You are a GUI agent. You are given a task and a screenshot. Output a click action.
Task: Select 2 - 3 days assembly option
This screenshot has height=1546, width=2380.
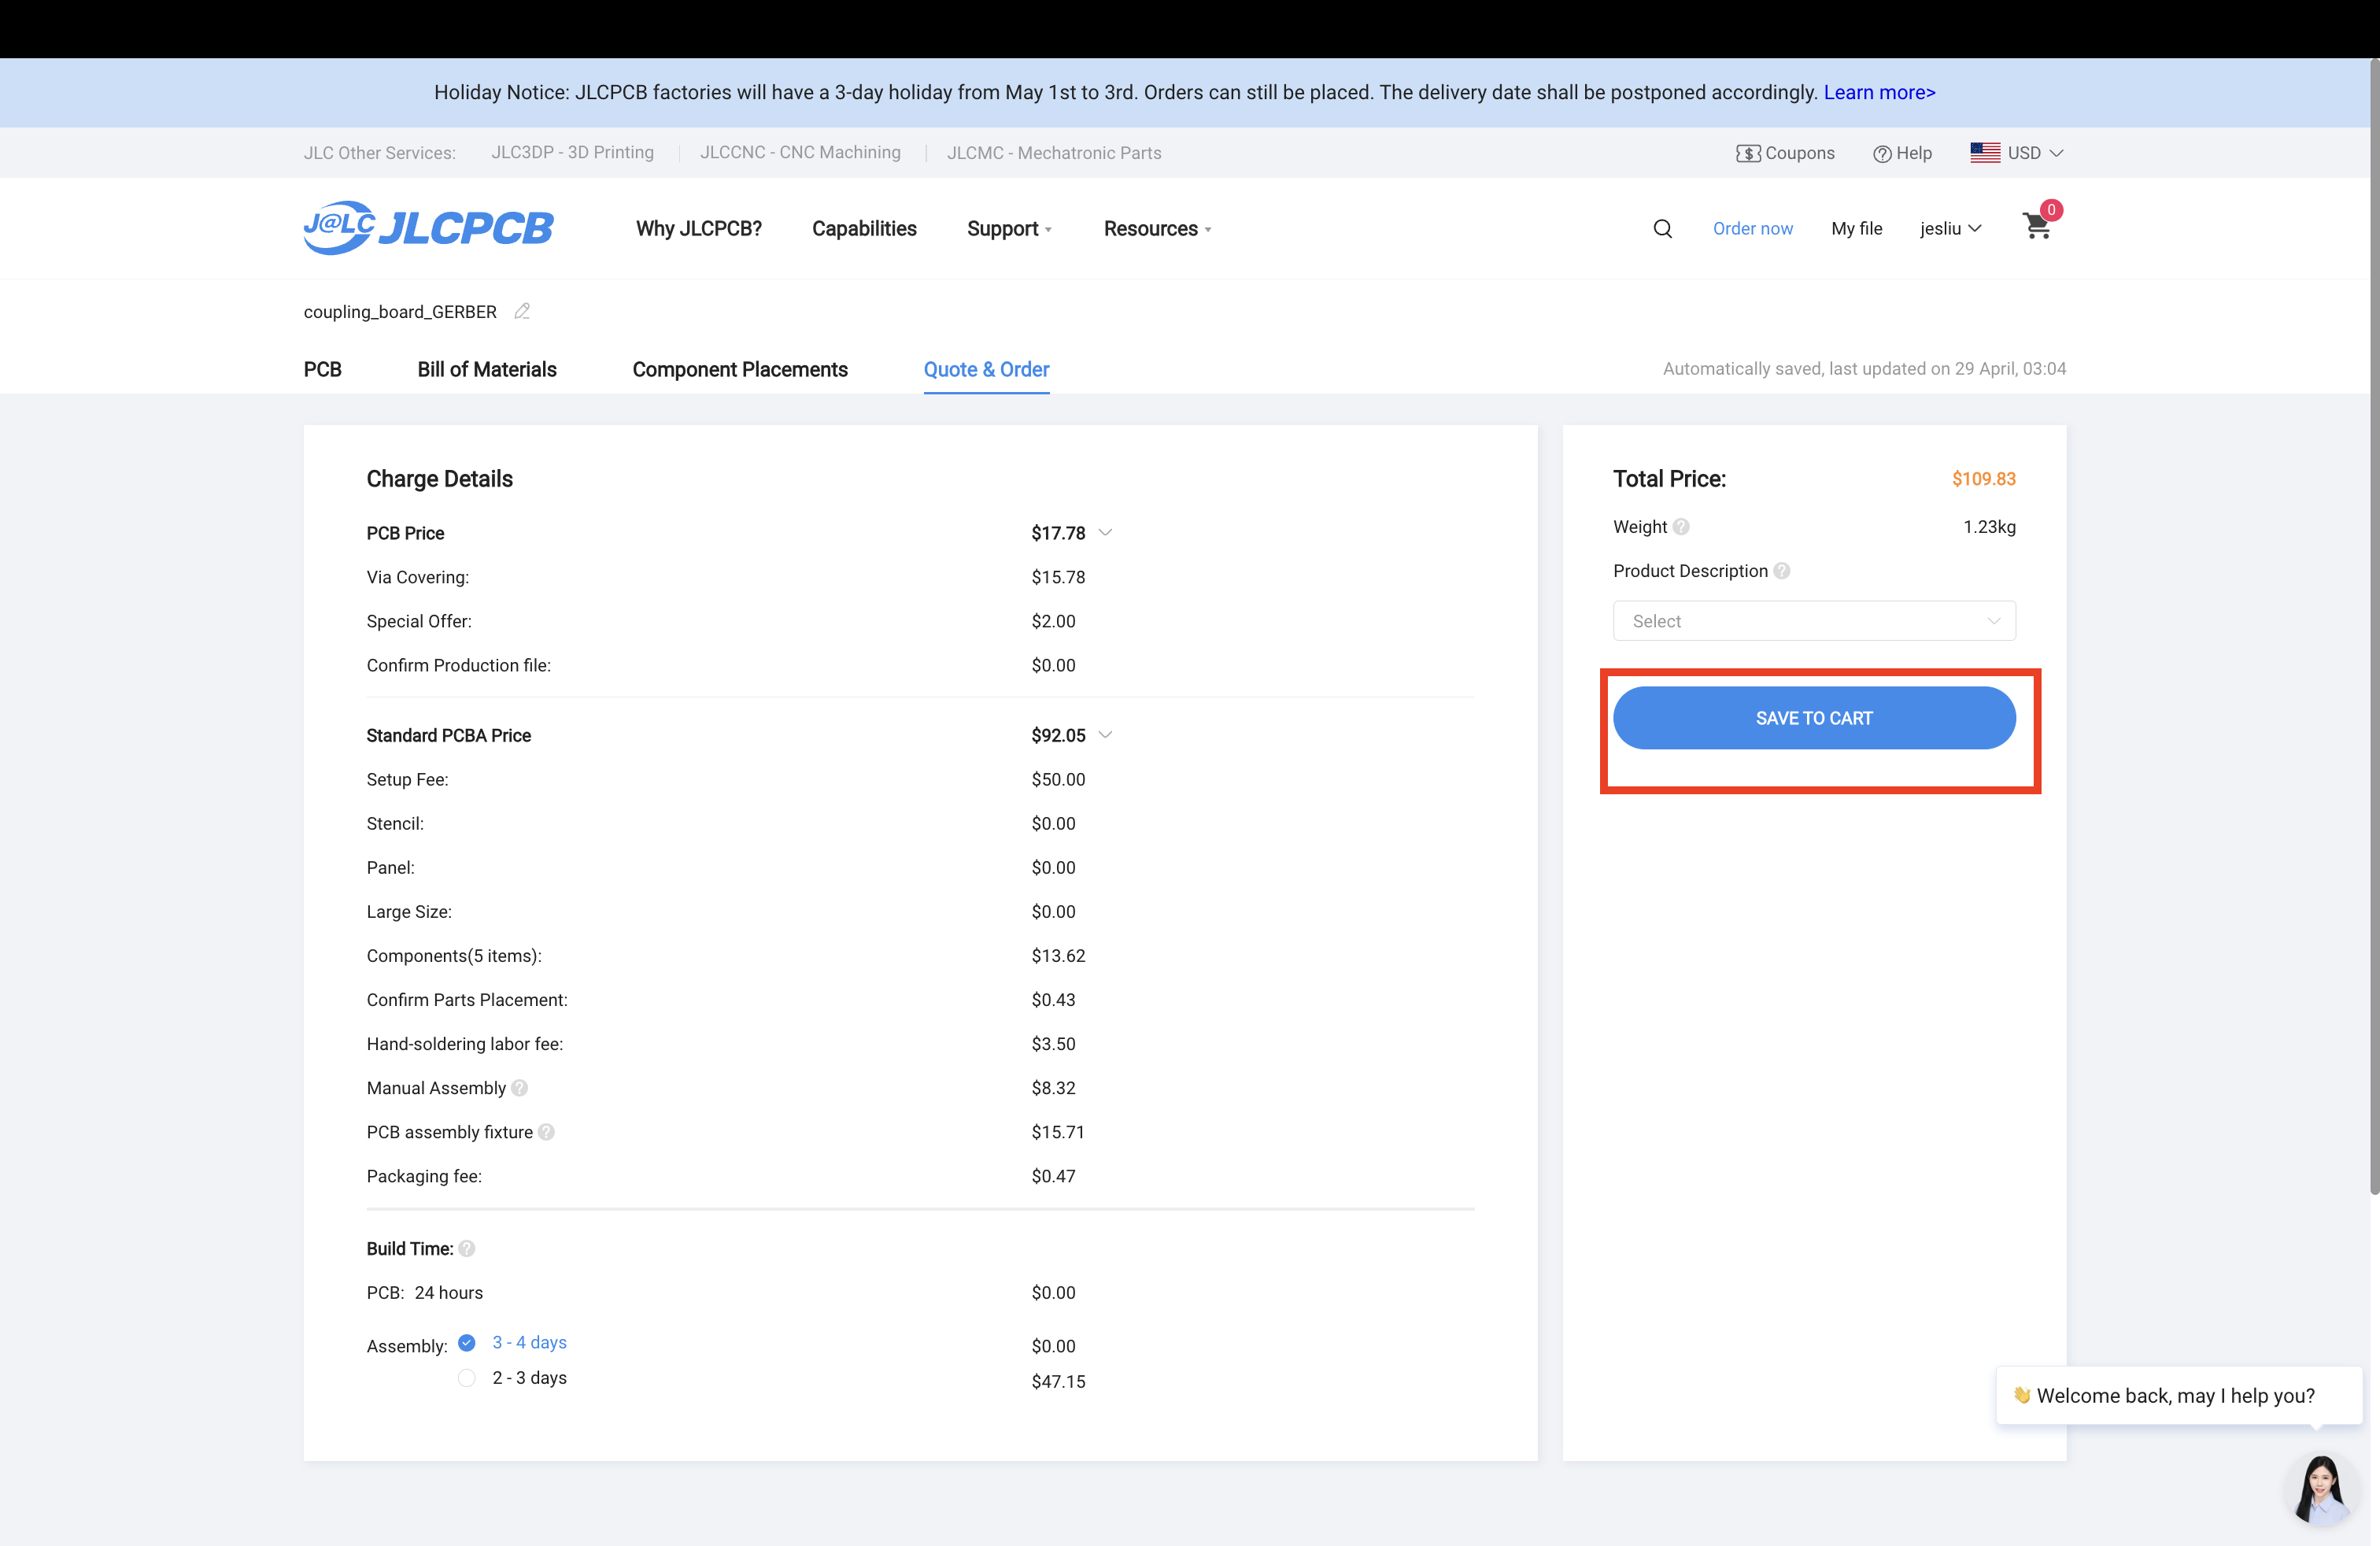[x=466, y=1378]
